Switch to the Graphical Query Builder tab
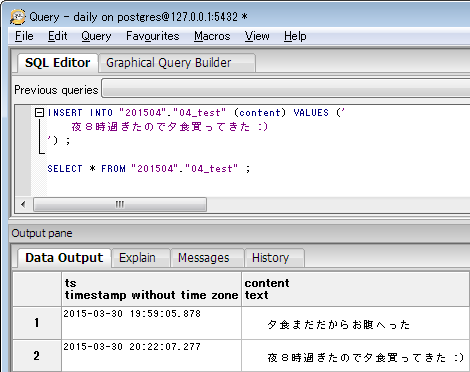Image resolution: width=470 pixels, height=372 pixels. (x=177, y=63)
